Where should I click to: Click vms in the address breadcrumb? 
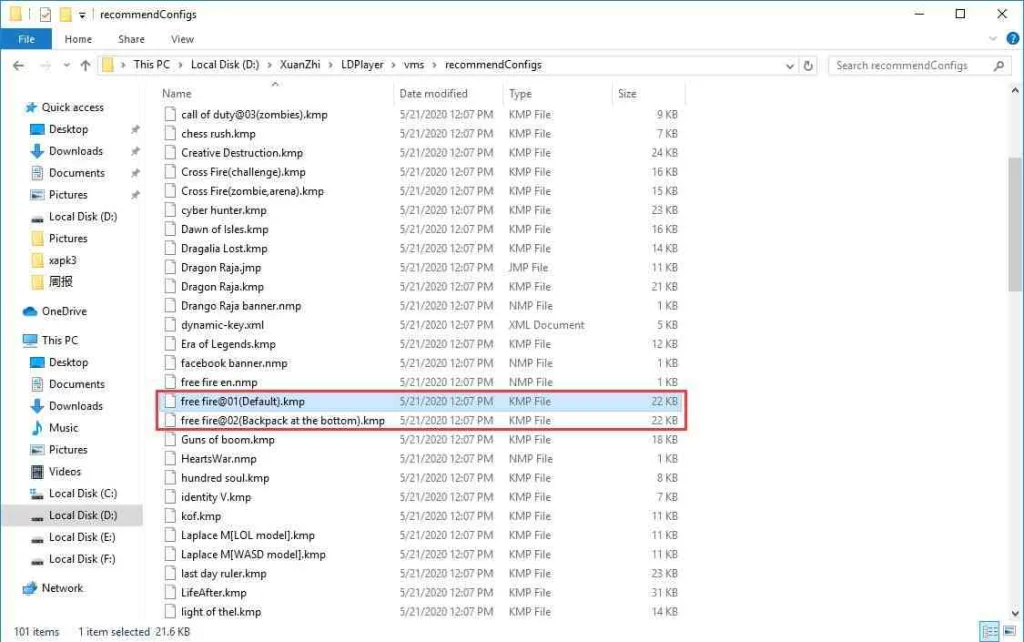(x=413, y=65)
